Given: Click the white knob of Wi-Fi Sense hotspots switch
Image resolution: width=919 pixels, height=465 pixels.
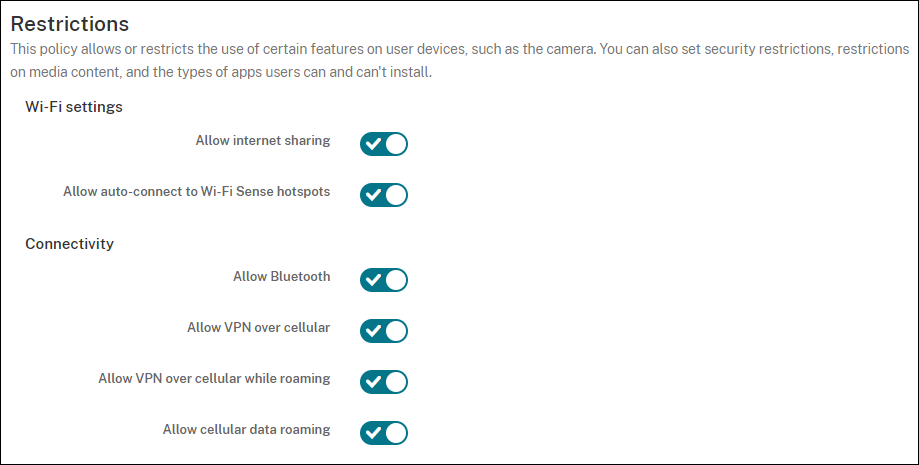Looking at the screenshot, I should tap(396, 195).
